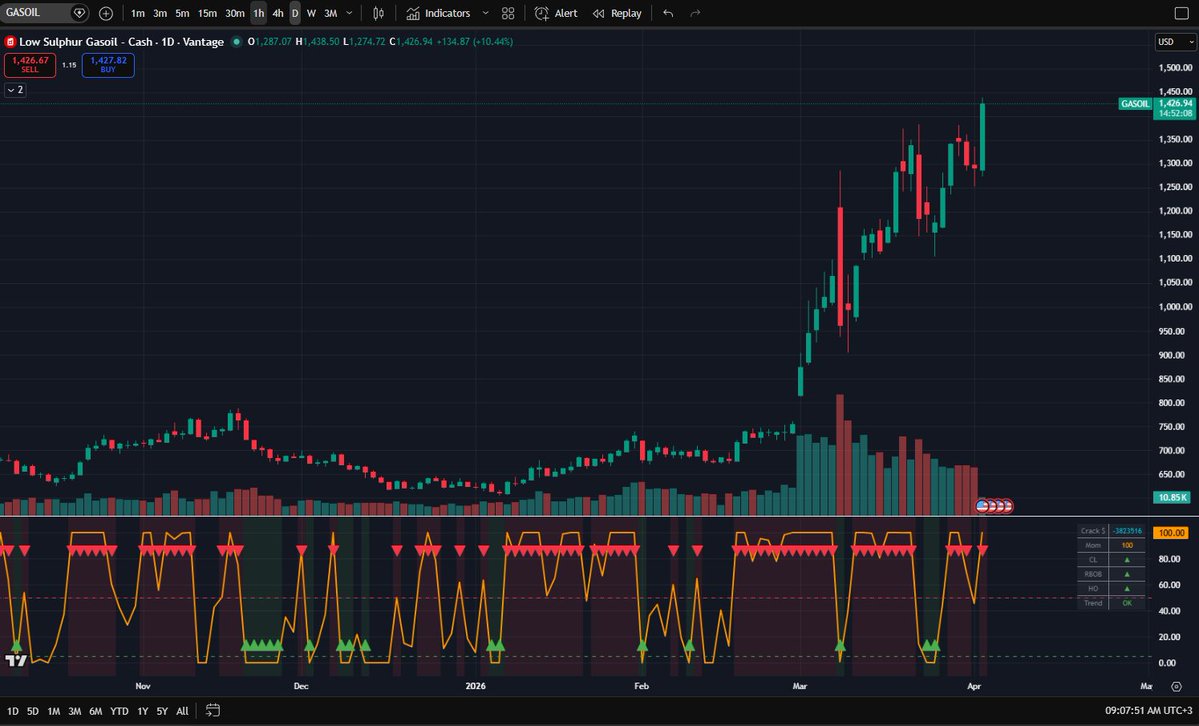This screenshot has width=1199, height=726.
Task: Click the Nov label on the time axis
Action: point(143,686)
